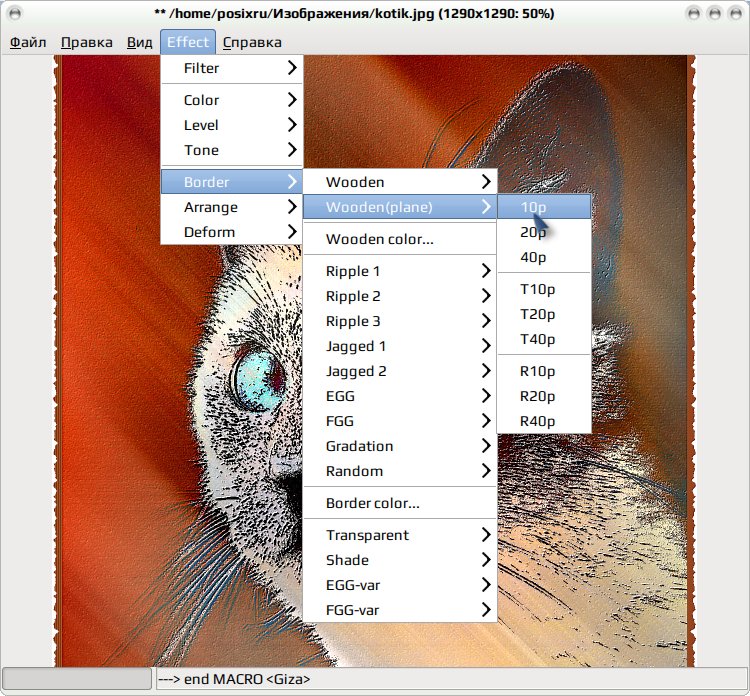Expand the Arrange submenu
This screenshot has height=696, width=750.
[x=232, y=207]
